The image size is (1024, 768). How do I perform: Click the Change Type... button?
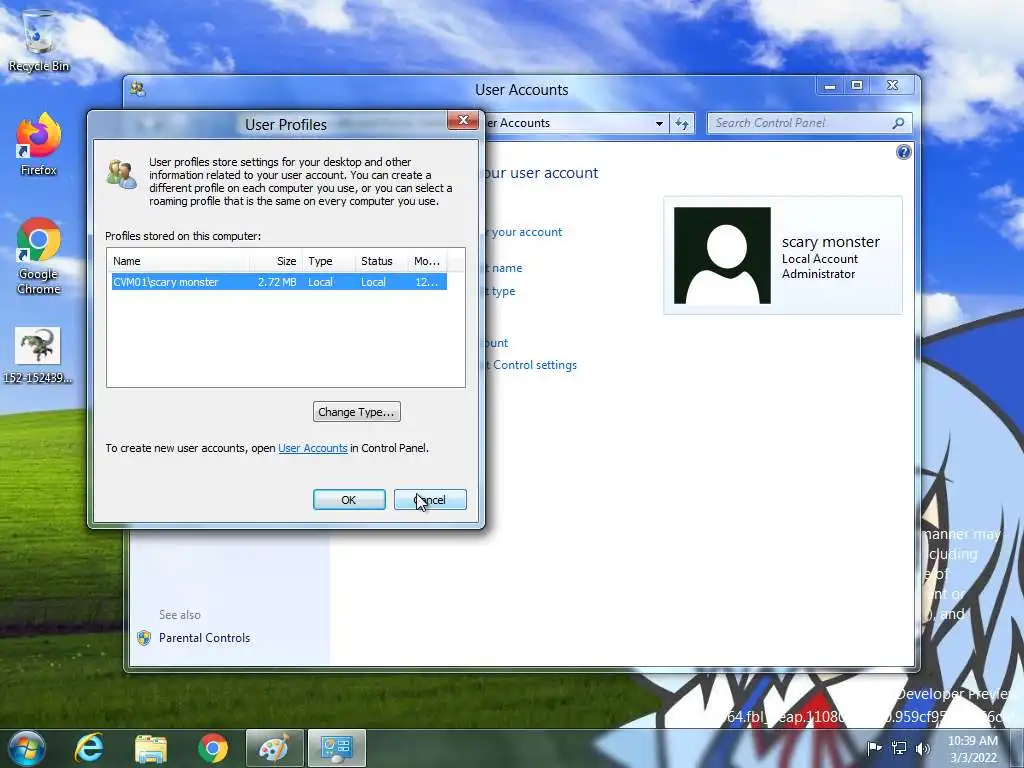tap(357, 412)
